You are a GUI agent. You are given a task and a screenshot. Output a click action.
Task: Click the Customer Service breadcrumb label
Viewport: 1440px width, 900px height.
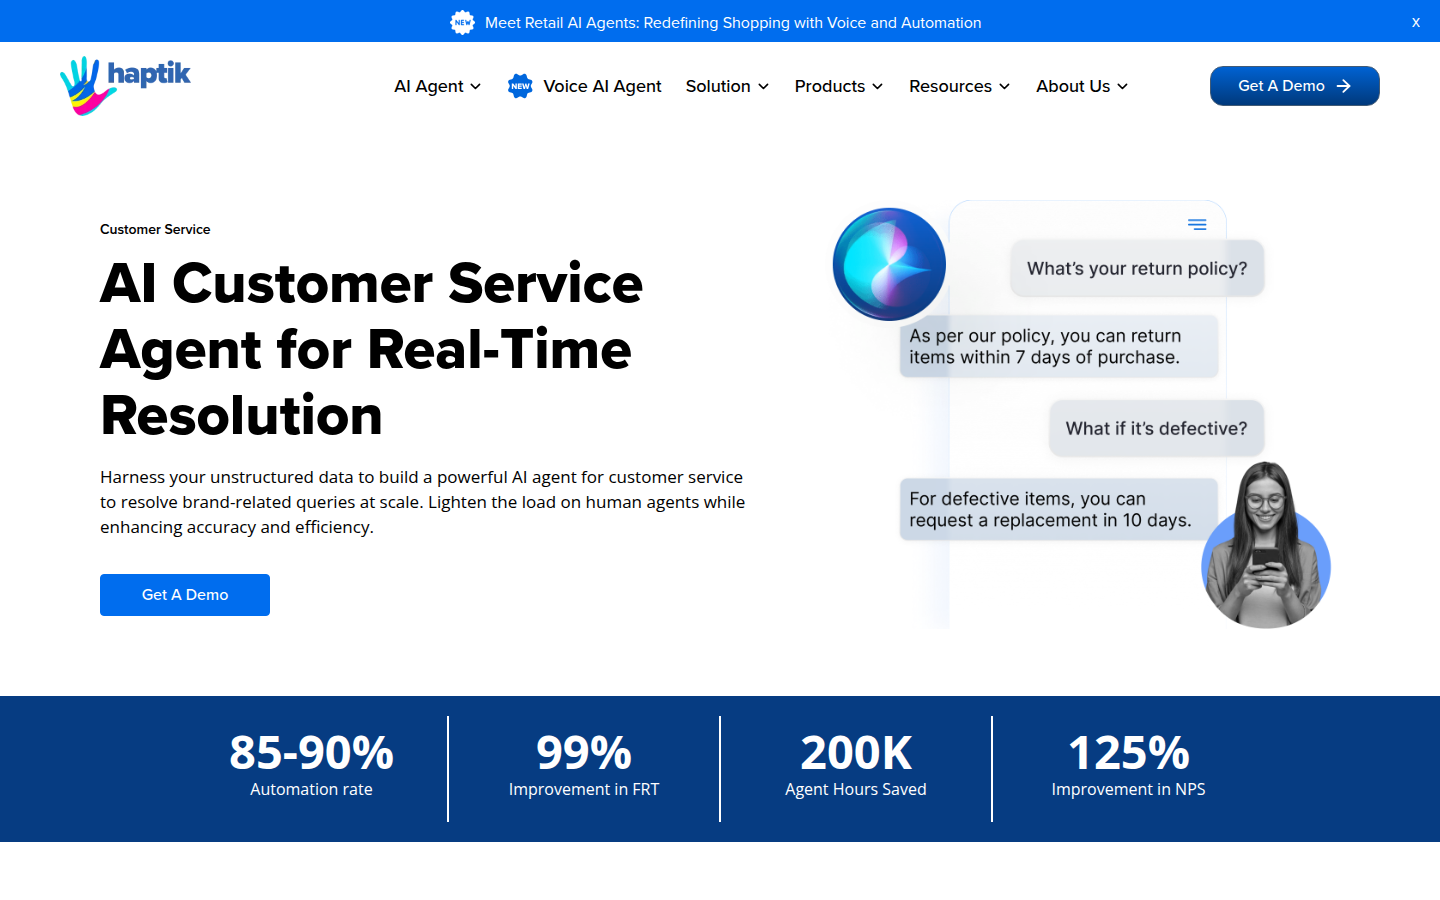click(x=155, y=229)
